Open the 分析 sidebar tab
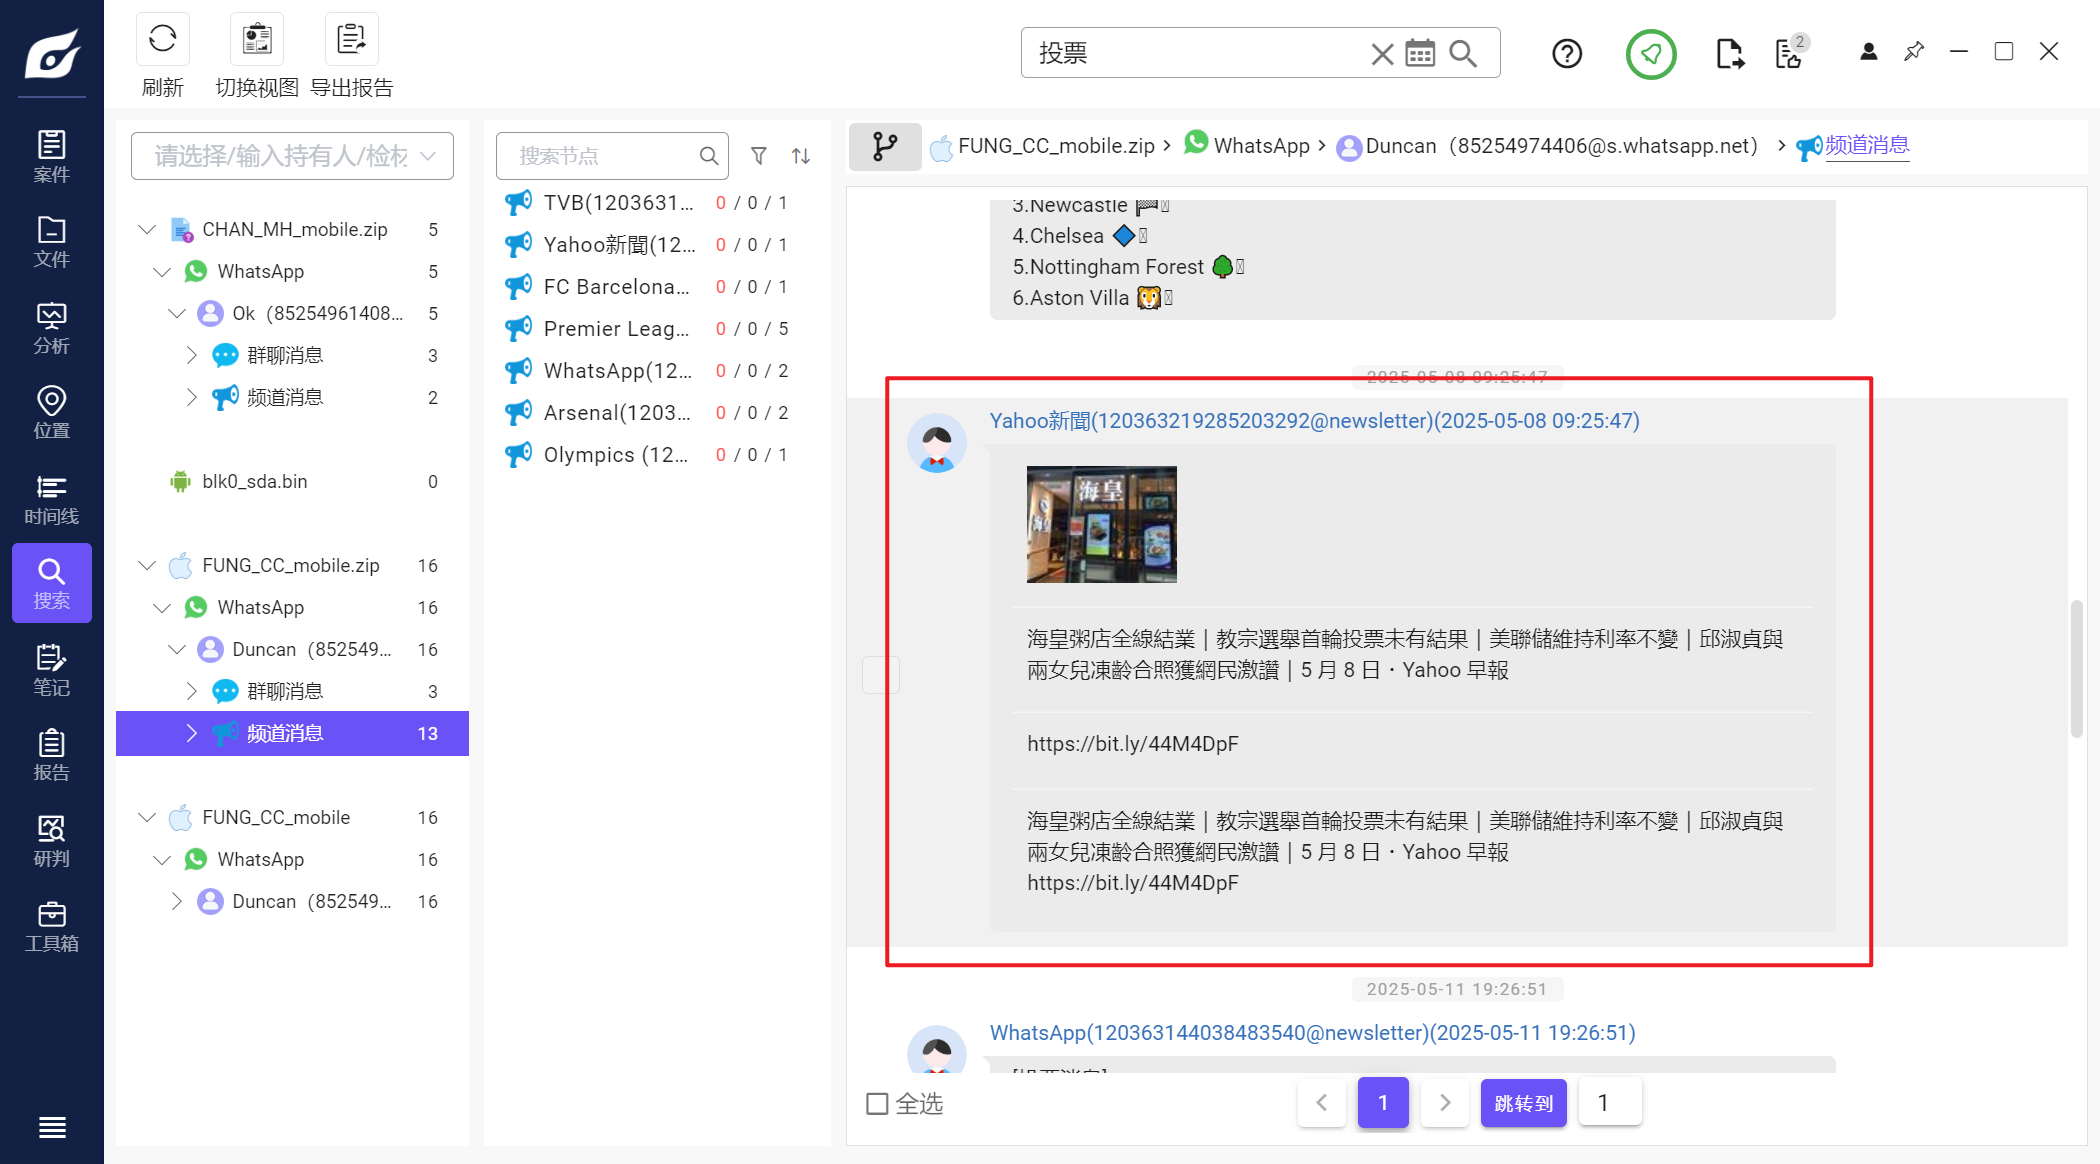2100x1164 pixels. 51,328
